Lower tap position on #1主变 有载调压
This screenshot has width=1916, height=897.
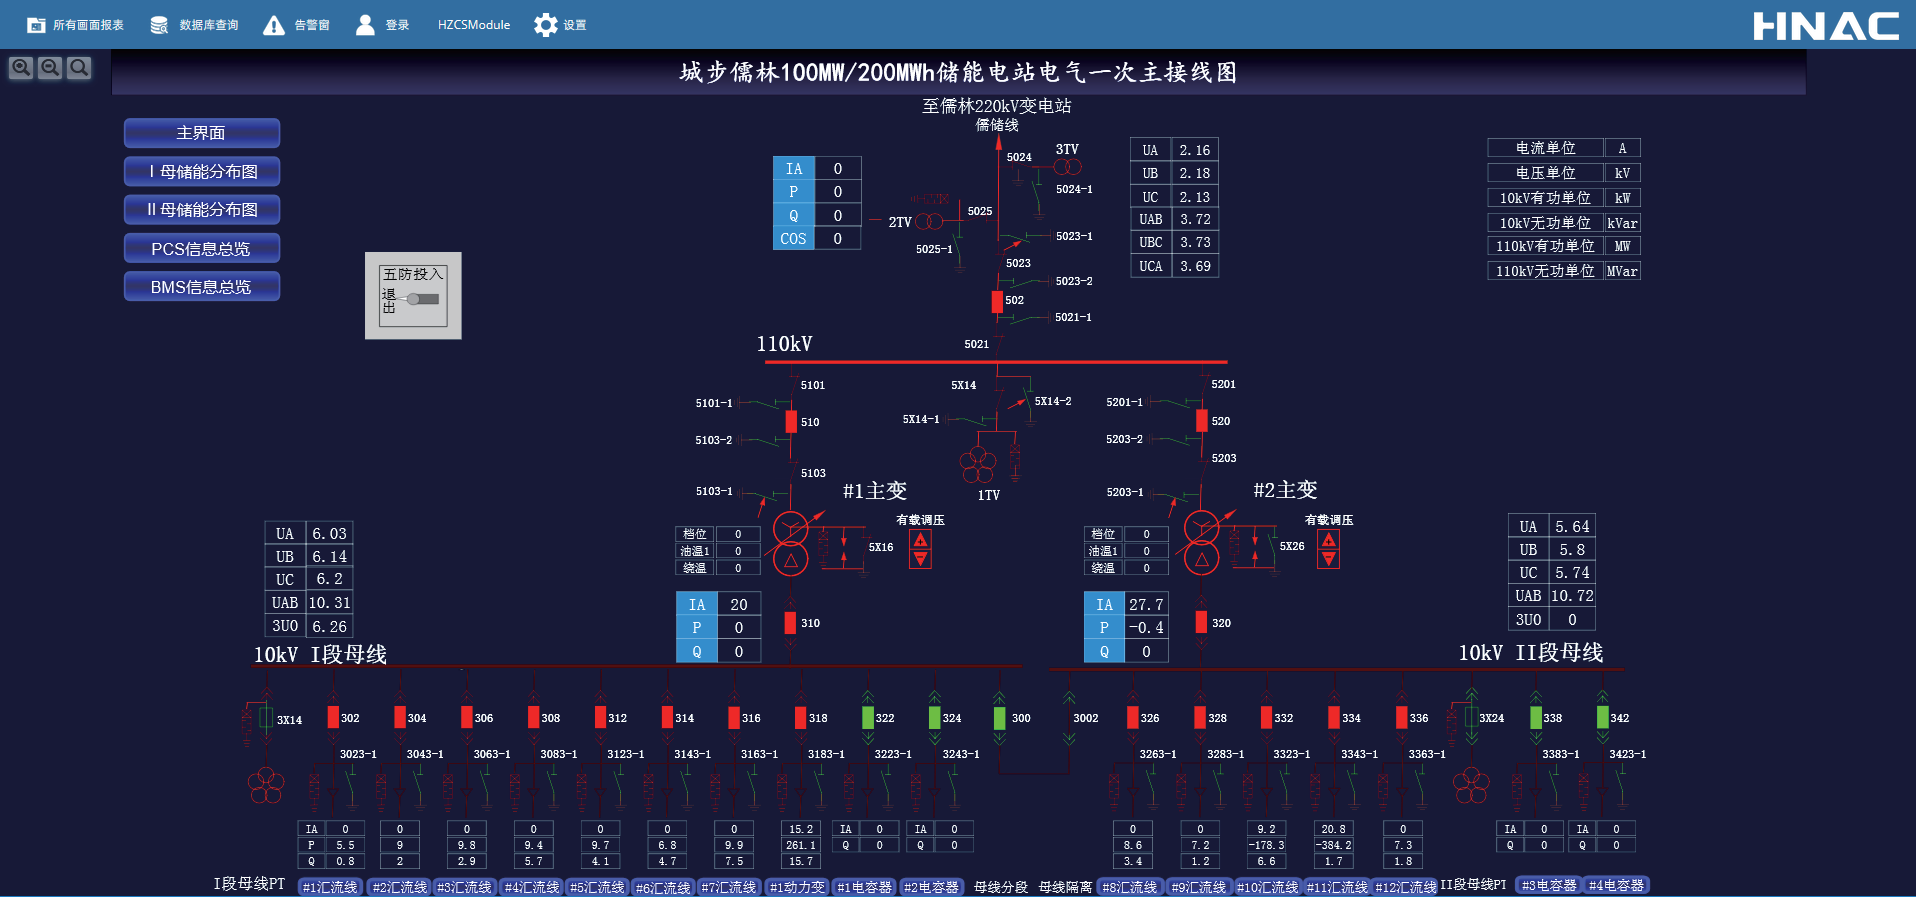(x=920, y=559)
